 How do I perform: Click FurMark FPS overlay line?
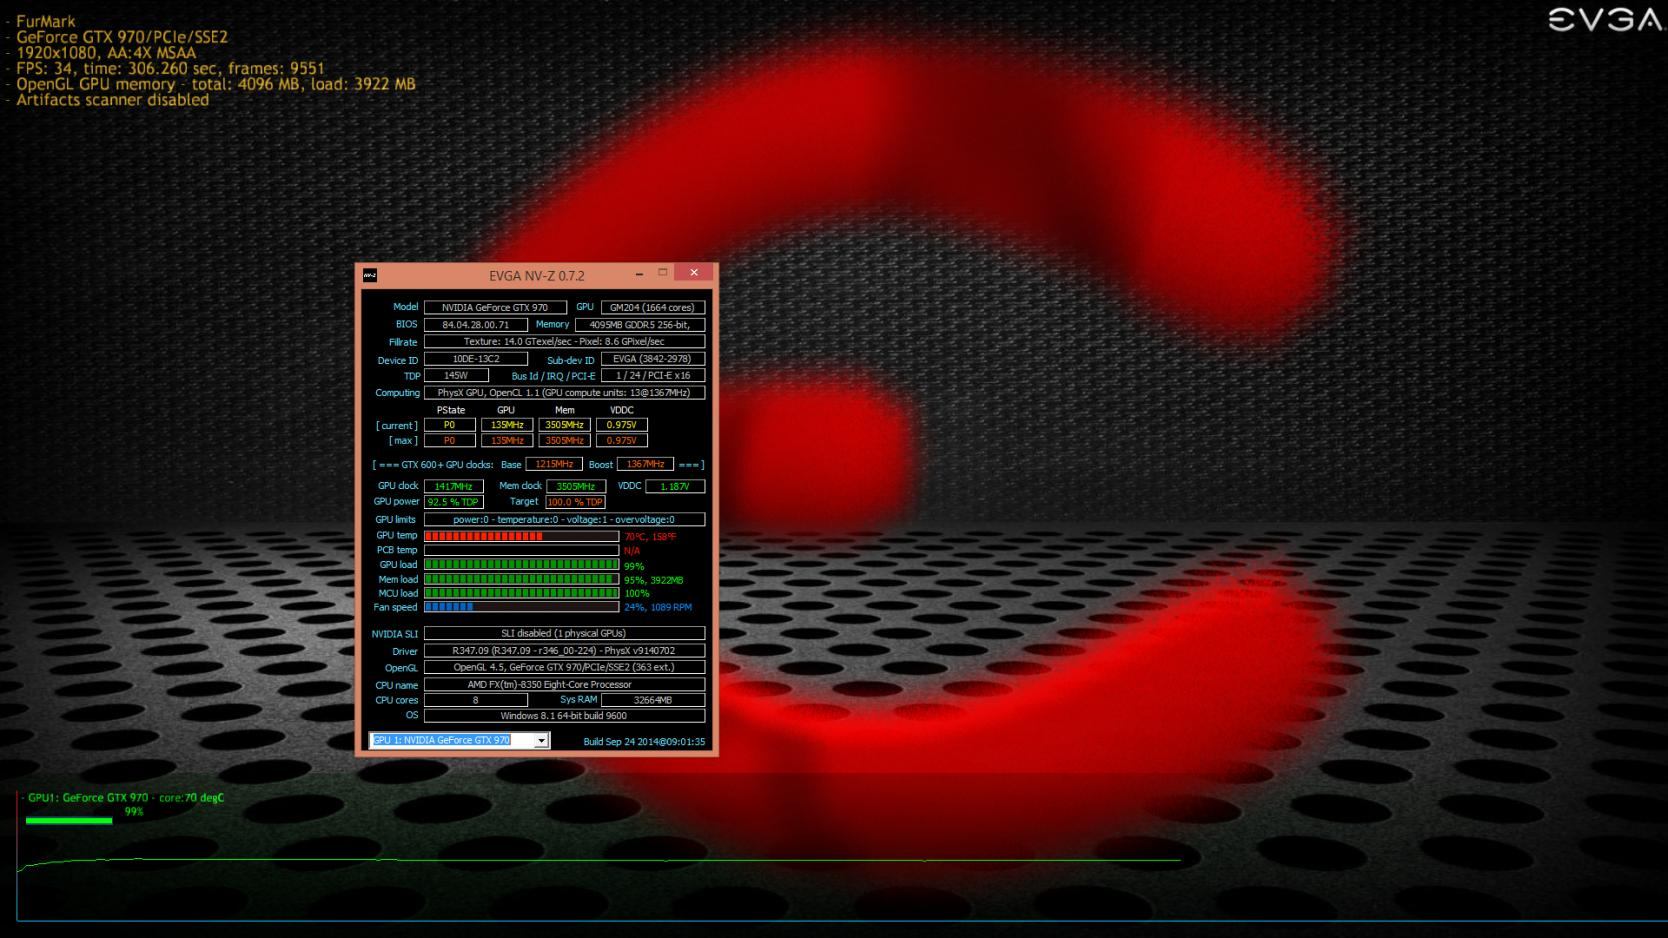pos(170,68)
